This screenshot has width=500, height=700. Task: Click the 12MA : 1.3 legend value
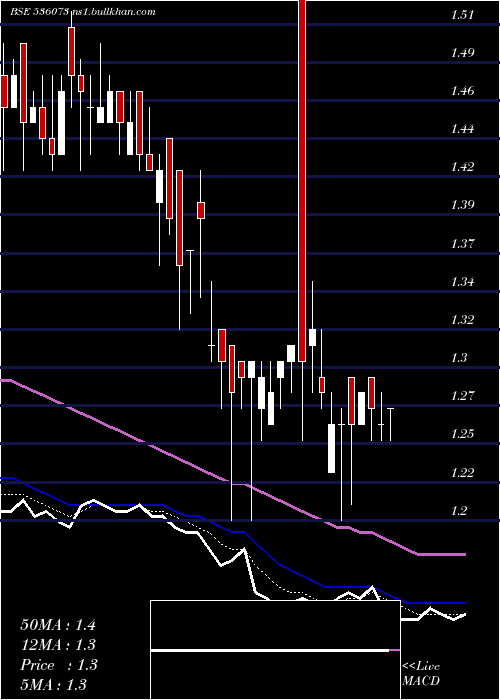(x=58, y=645)
